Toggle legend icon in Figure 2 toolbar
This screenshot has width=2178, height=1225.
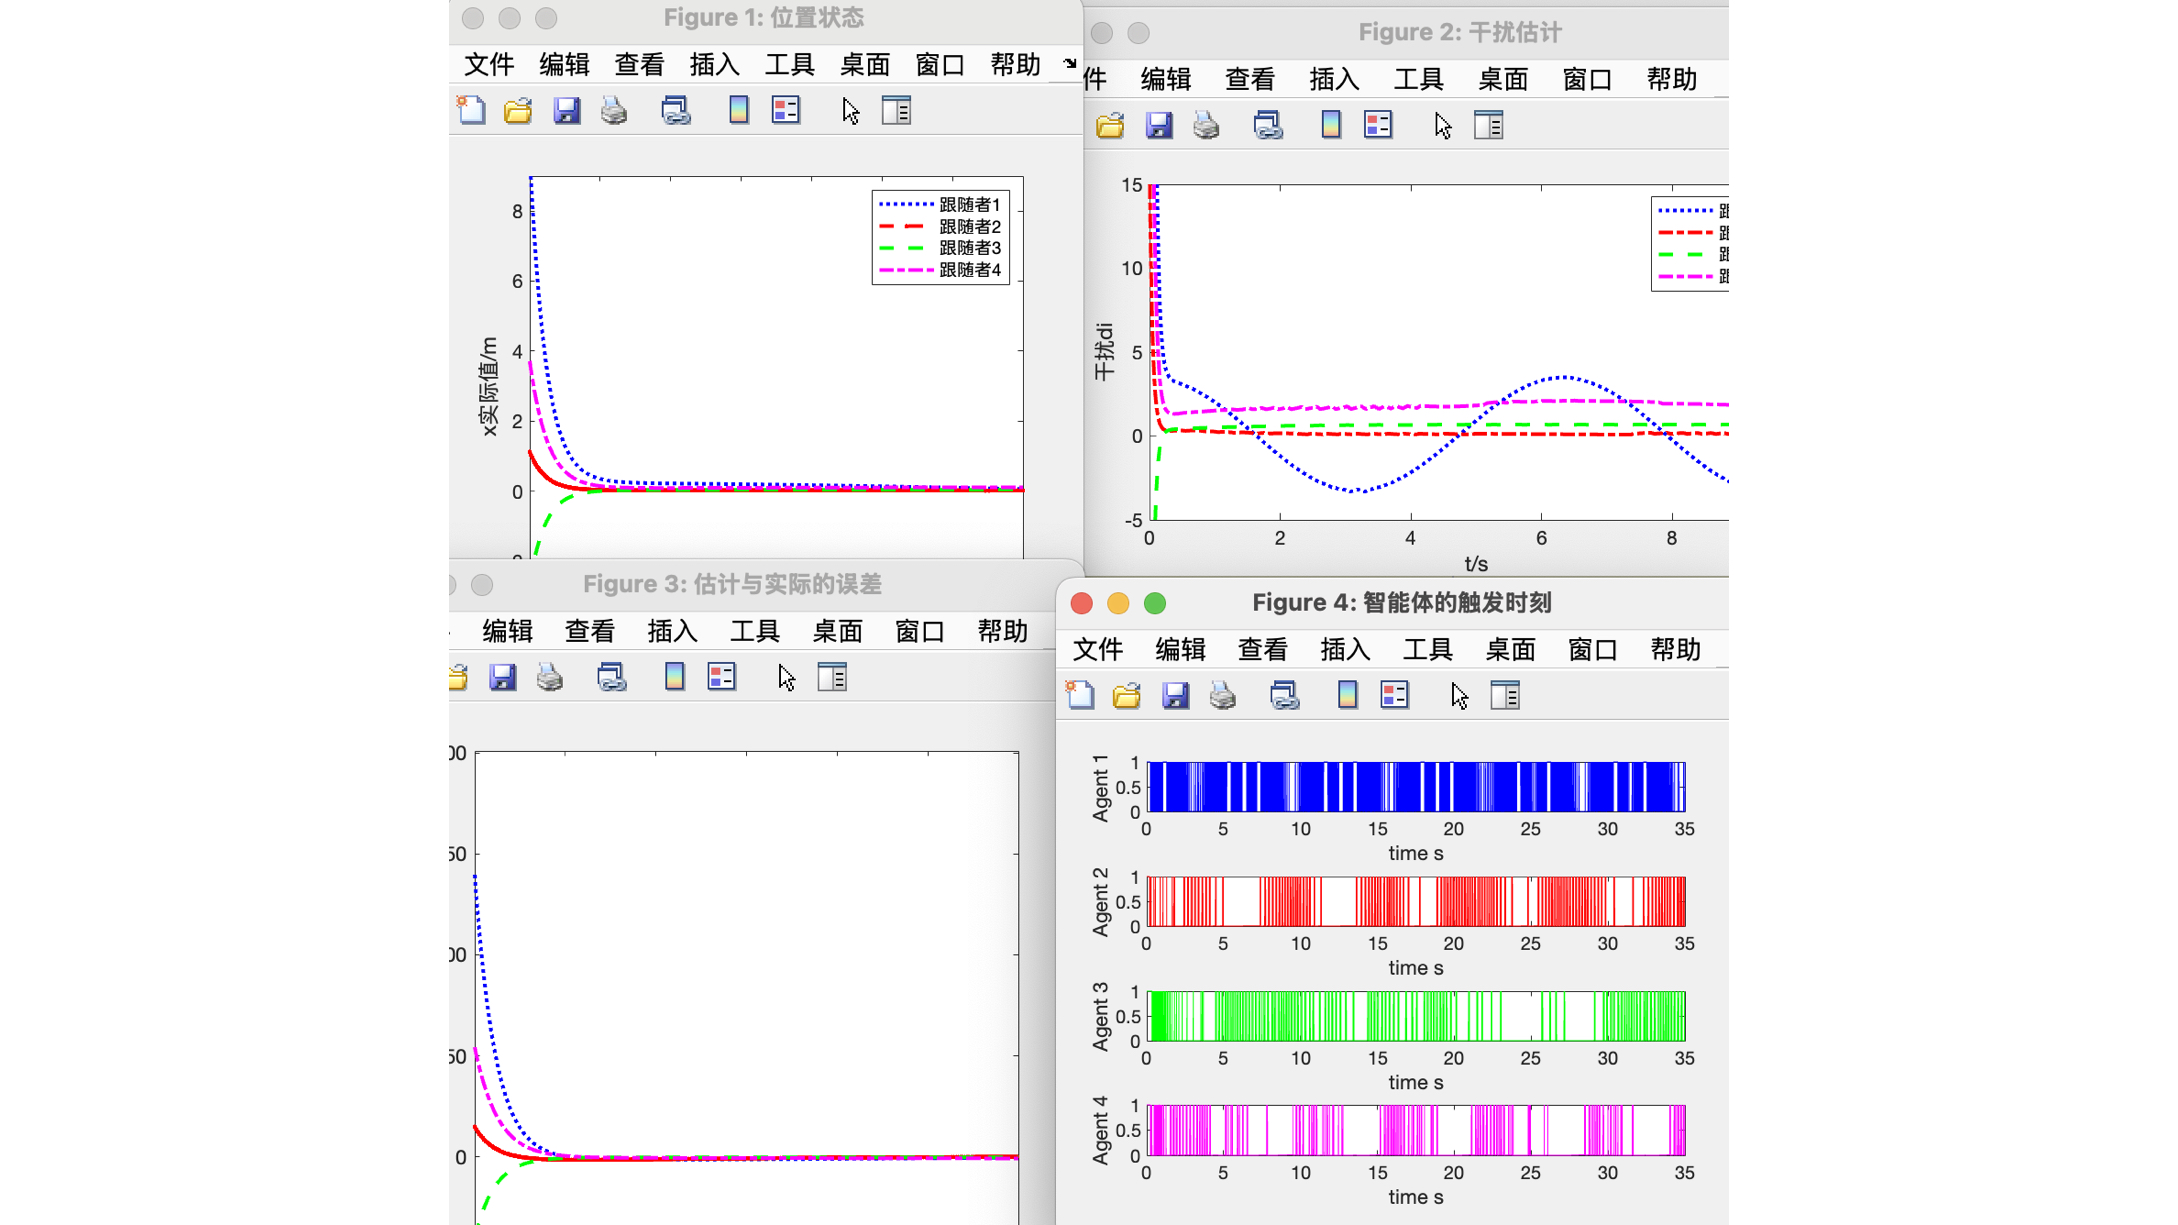click(1378, 125)
